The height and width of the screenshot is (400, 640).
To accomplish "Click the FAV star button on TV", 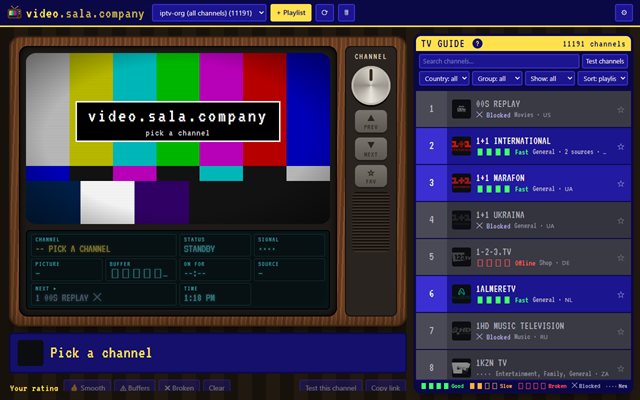I will [x=371, y=176].
